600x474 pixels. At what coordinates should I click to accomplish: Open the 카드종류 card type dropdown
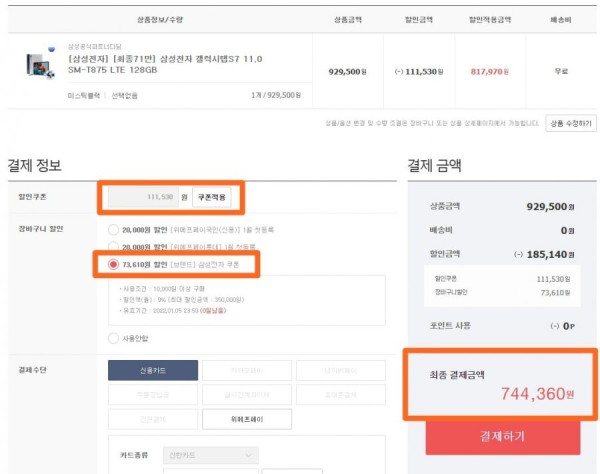(211, 455)
